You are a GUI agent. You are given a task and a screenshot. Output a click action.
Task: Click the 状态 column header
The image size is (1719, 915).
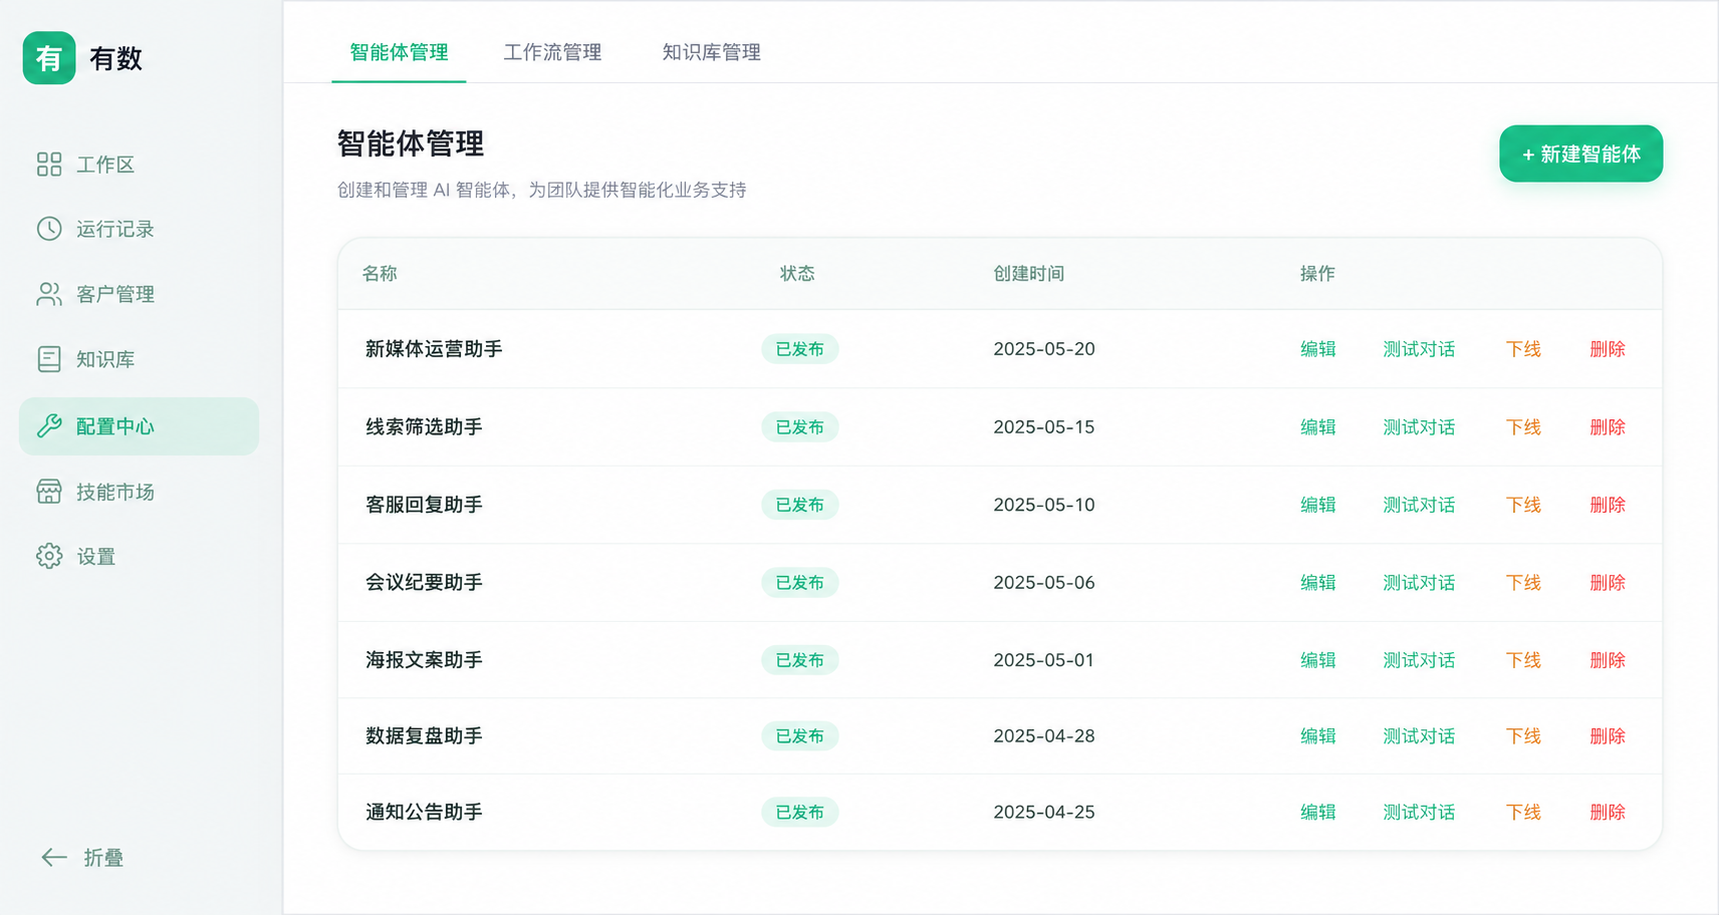(x=797, y=274)
